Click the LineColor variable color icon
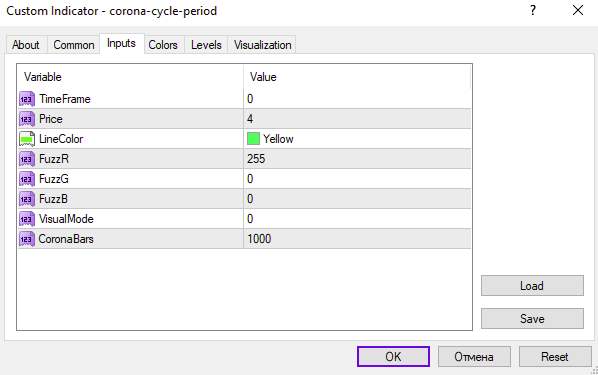The height and width of the screenshot is (375, 598). point(27,139)
